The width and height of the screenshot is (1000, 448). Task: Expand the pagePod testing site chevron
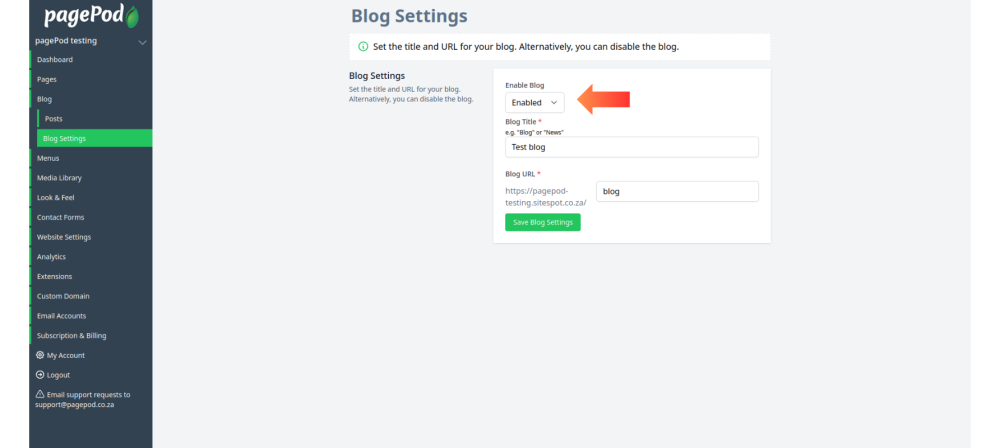tap(142, 42)
